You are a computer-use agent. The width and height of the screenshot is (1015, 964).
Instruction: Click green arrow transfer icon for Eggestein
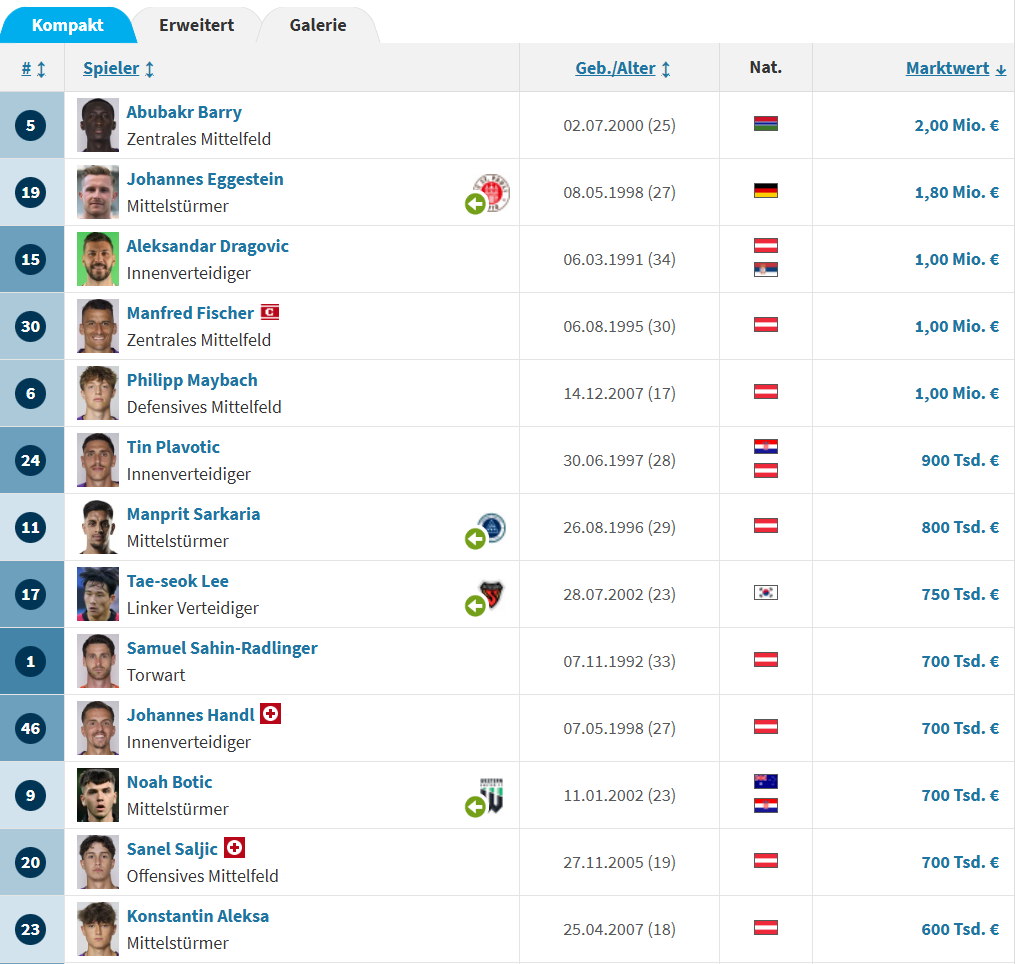coord(475,204)
